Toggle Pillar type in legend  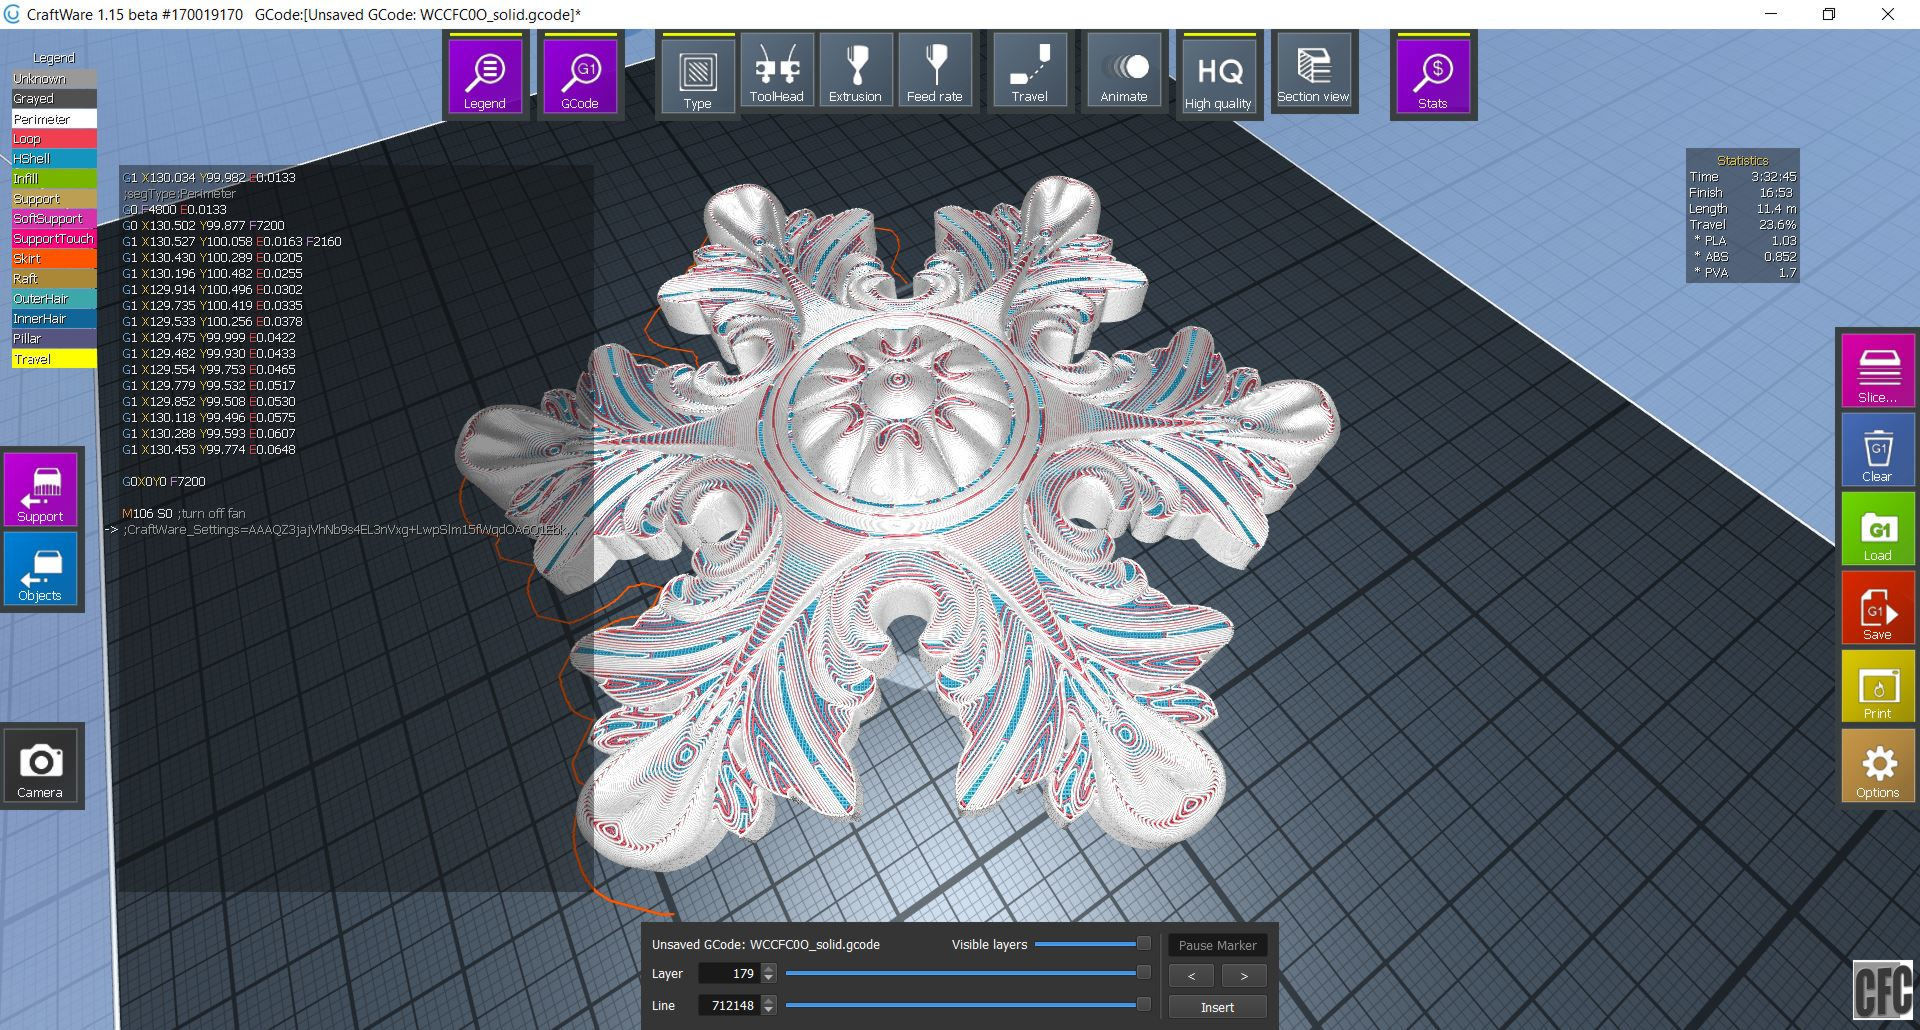click(54, 339)
